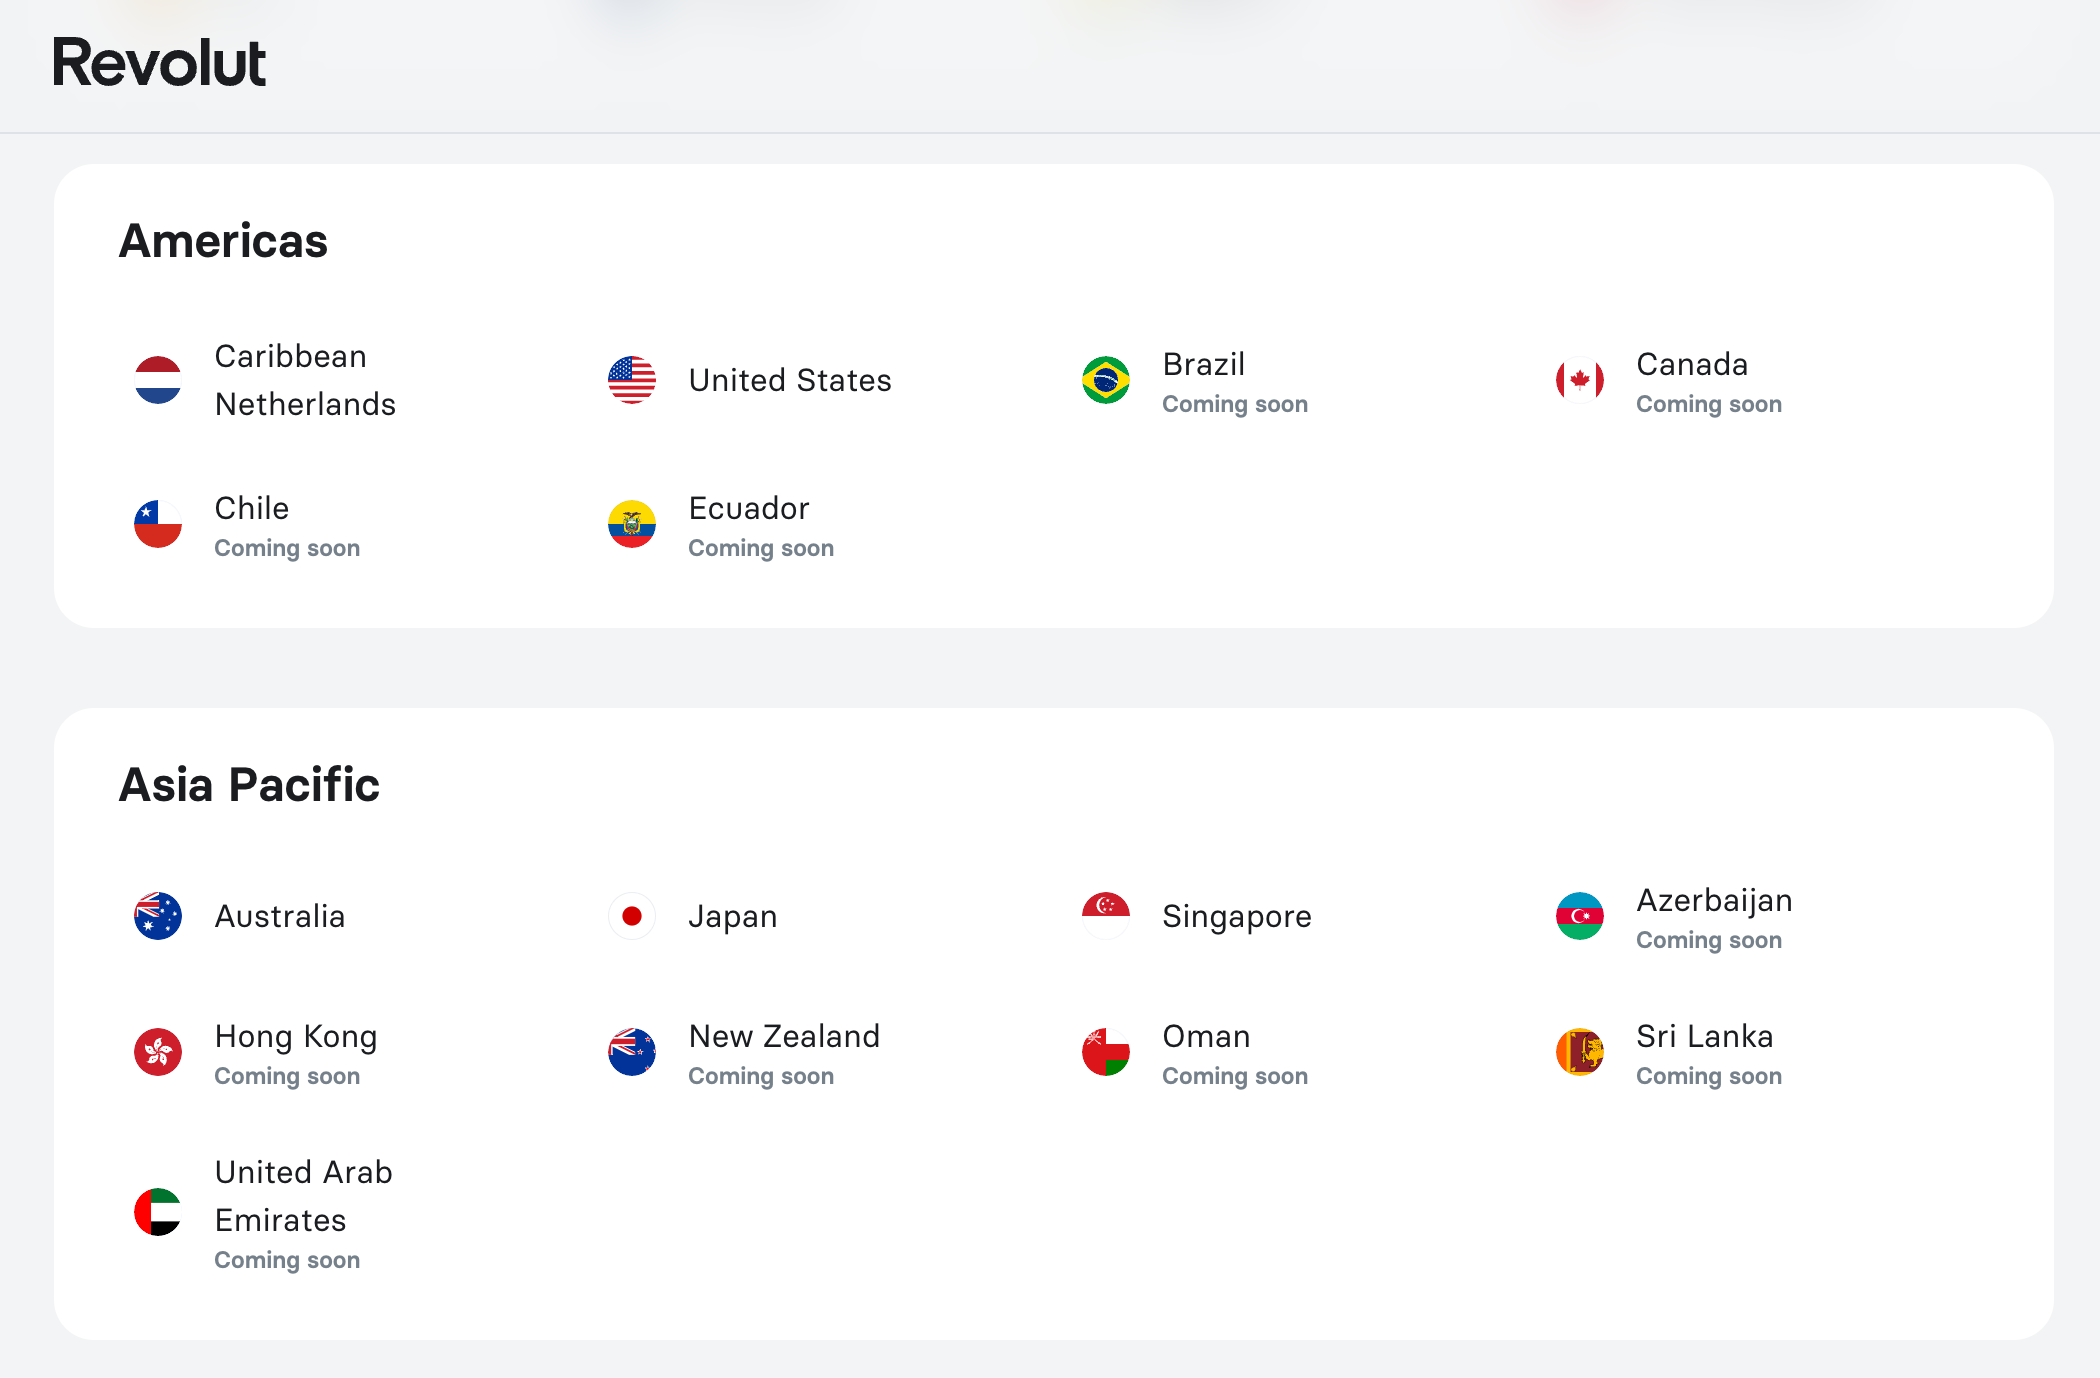Select United States as your country
The height and width of the screenshot is (1378, 2100).
tap(789, 380)
